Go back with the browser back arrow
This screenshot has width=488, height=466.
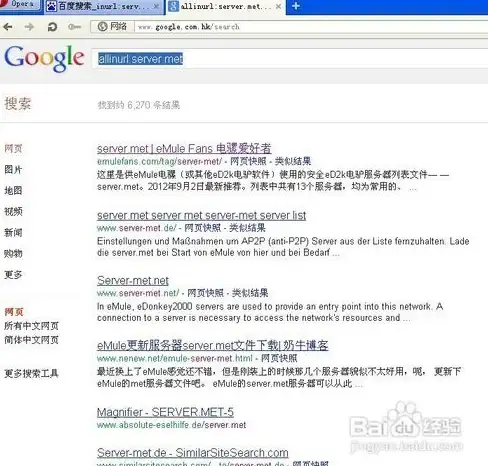click(x=8, y=27)
